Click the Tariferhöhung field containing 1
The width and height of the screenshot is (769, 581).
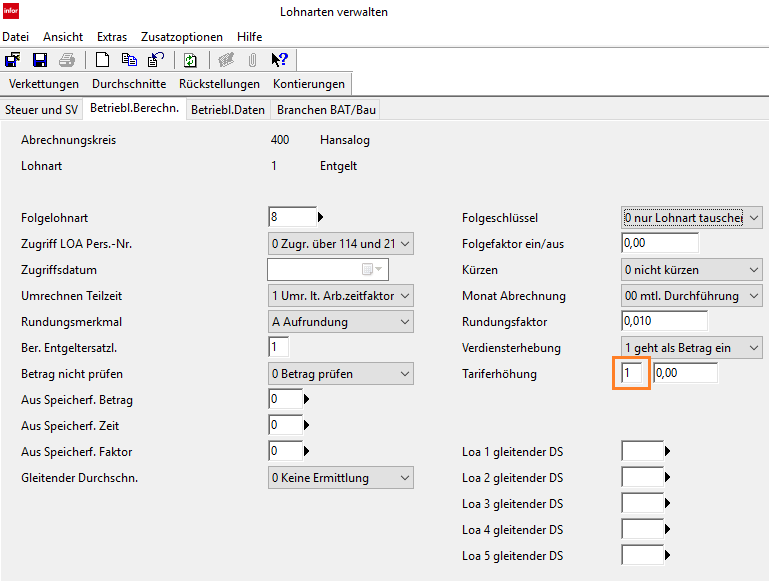tap(632, 373)
